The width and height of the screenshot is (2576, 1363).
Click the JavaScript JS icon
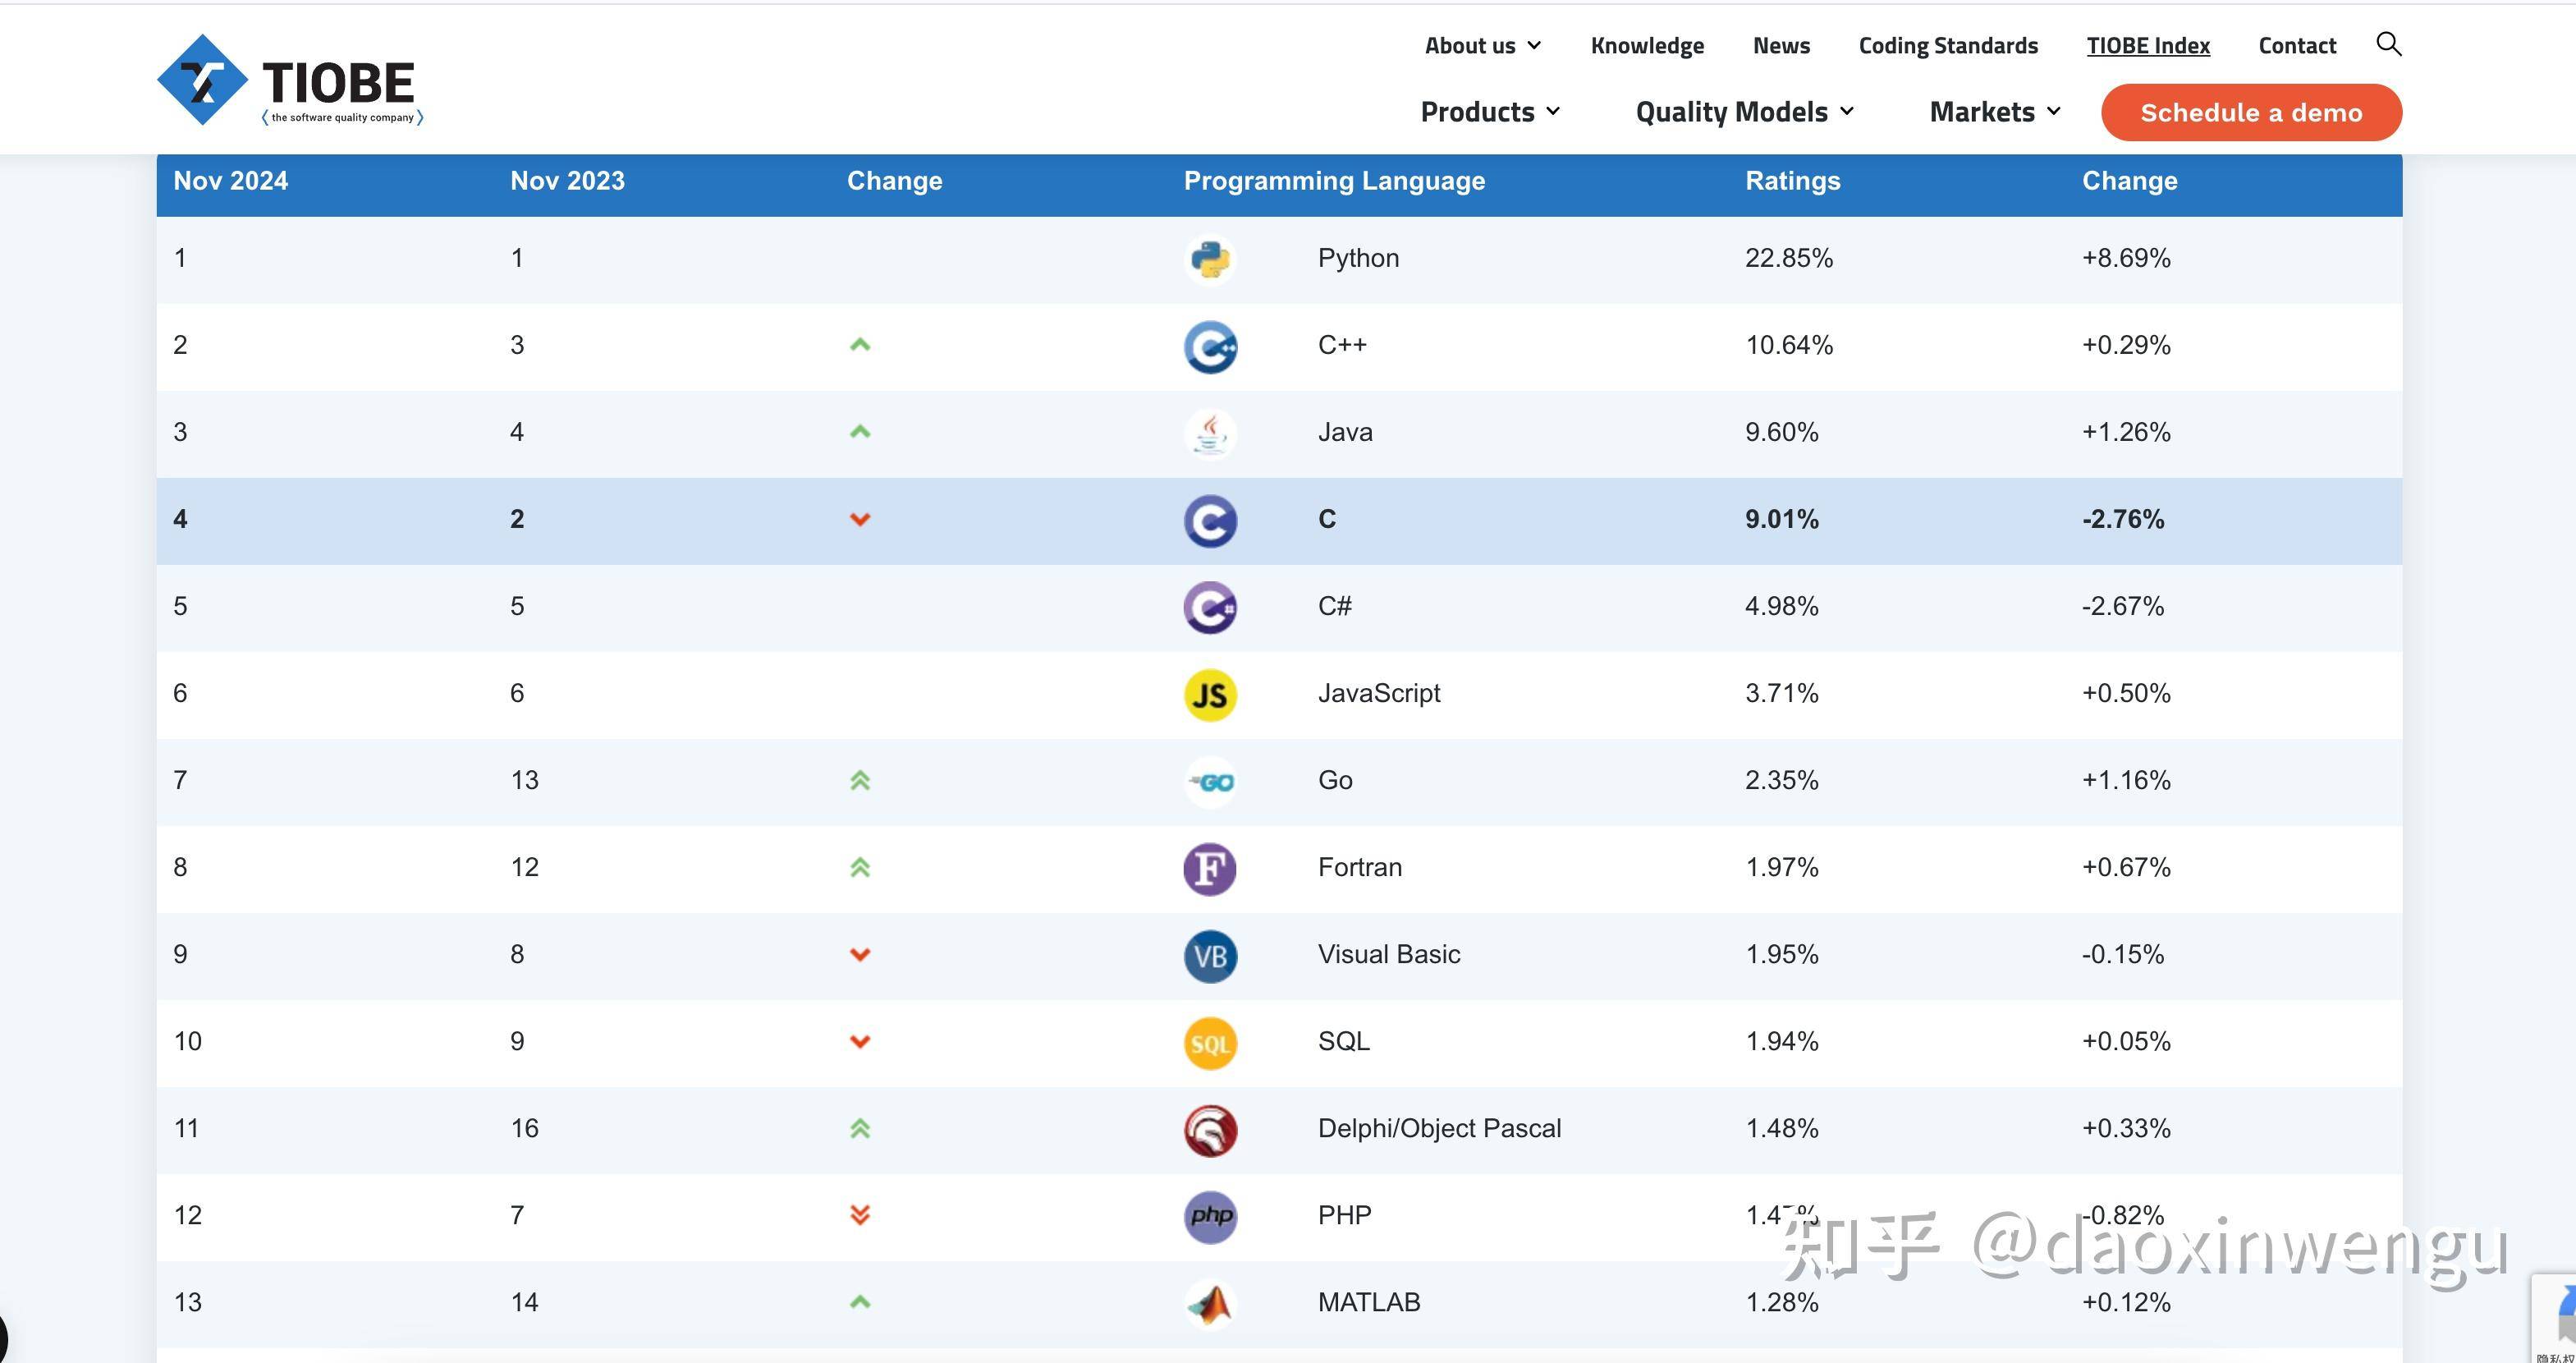tap(1210, 694)
